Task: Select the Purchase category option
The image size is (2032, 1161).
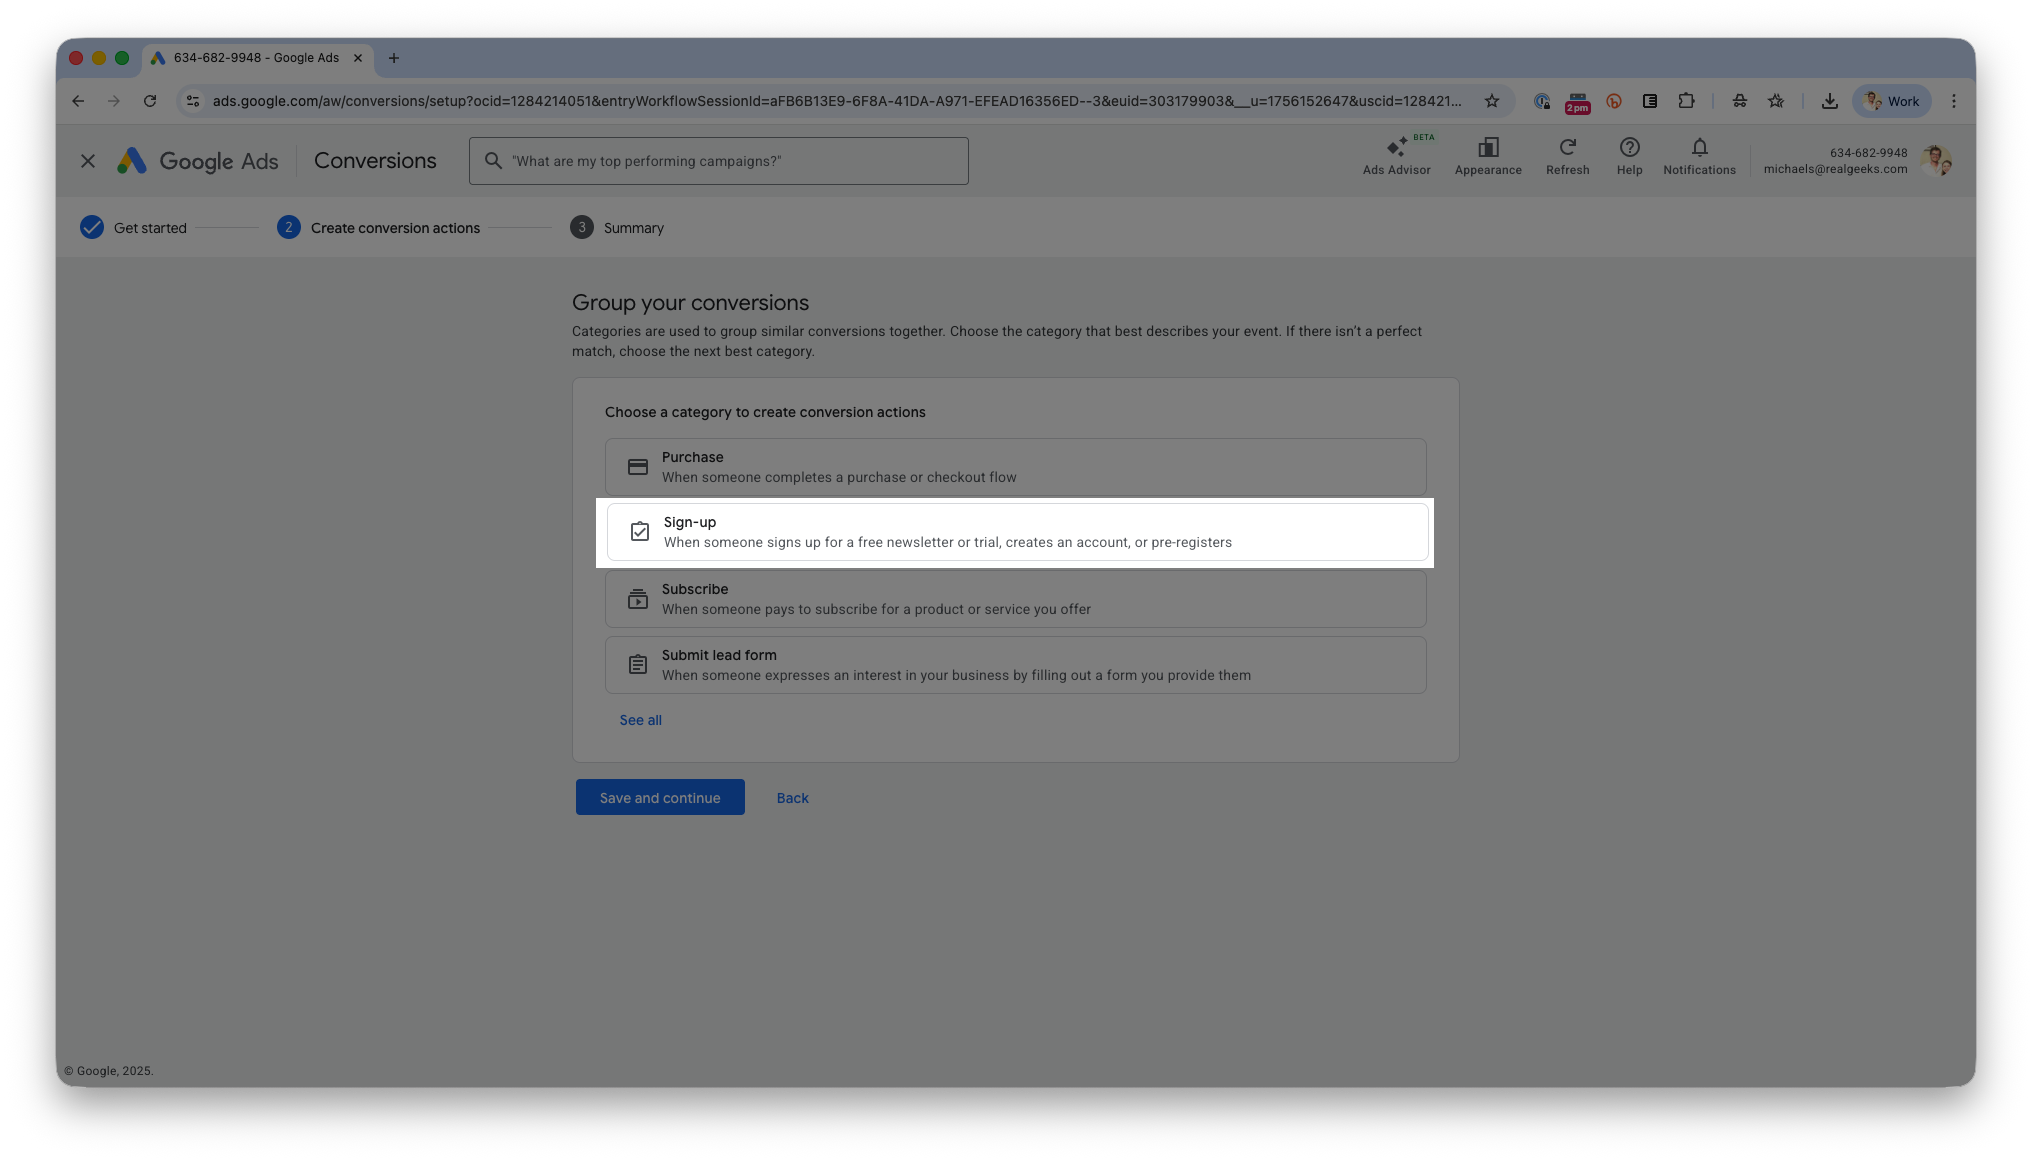Action: point(1015,467)
